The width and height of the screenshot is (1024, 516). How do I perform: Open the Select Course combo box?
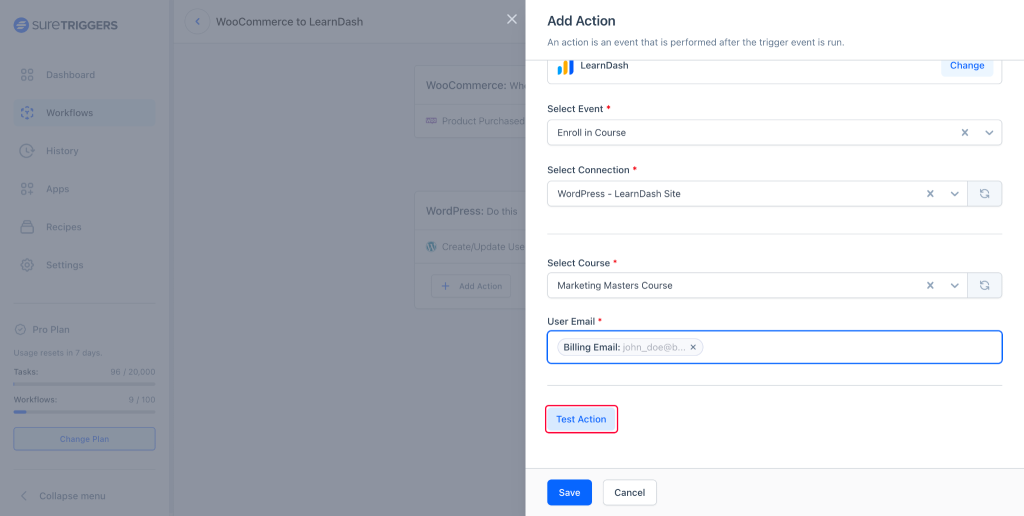pos(757,285)
